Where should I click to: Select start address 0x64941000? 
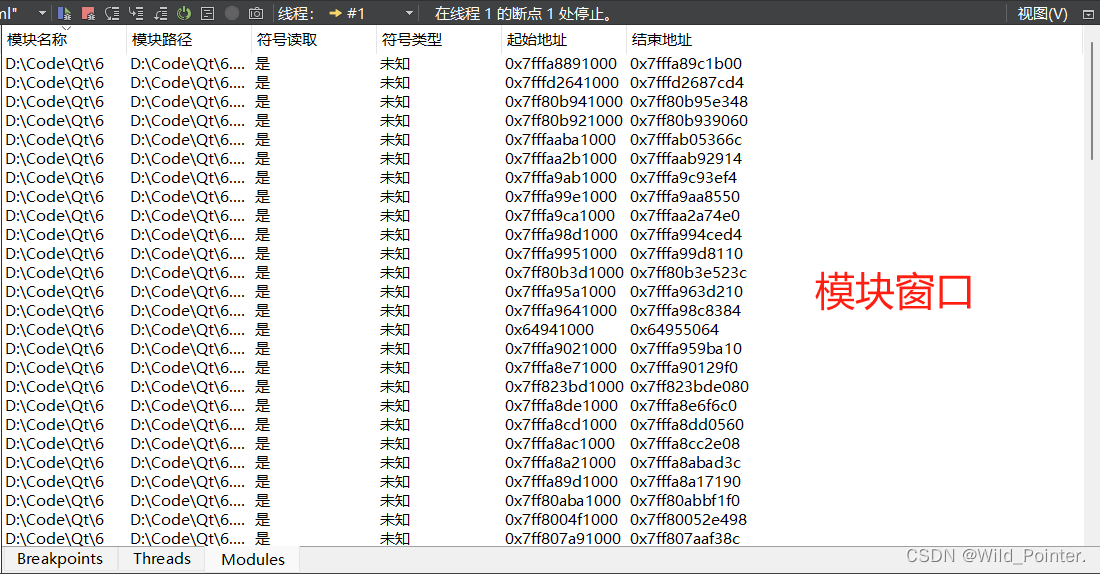coord(549,329)
